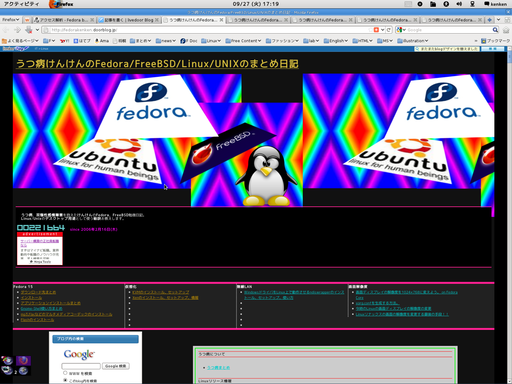Reload the page with the refresh icon

[x=389, y=30]
